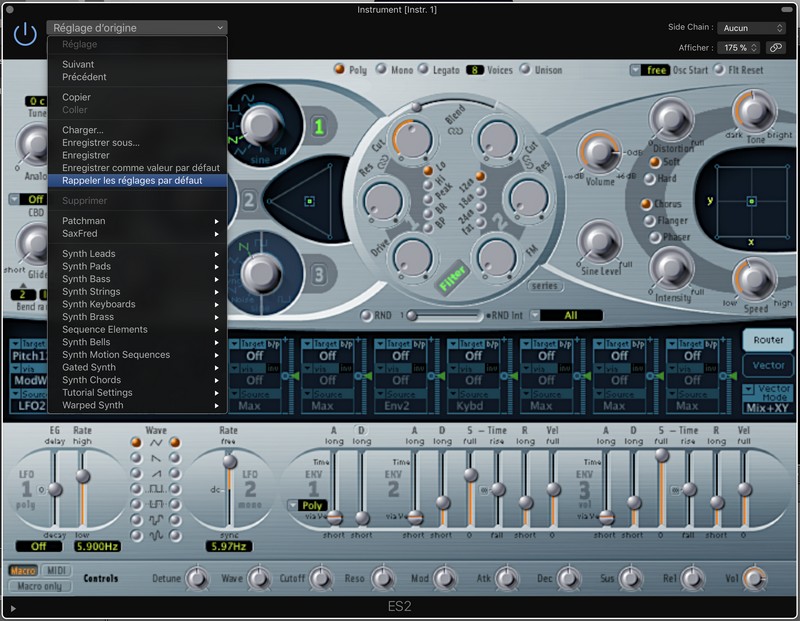Viewport: 800px width, 621px height.
Task: Click the LFO 2 Rate slider
Action: pos(230,463)
